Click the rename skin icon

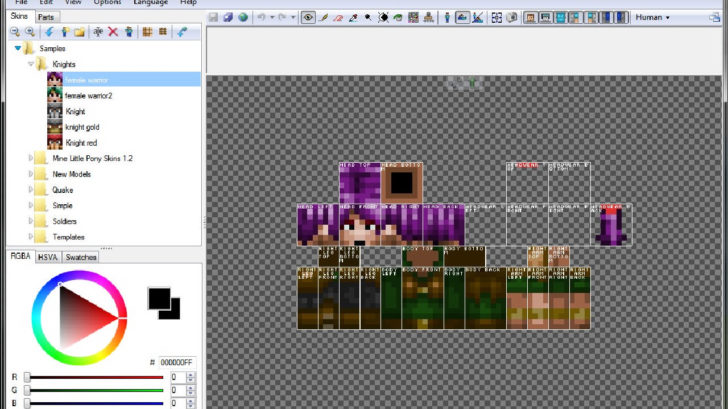(98, 32)
